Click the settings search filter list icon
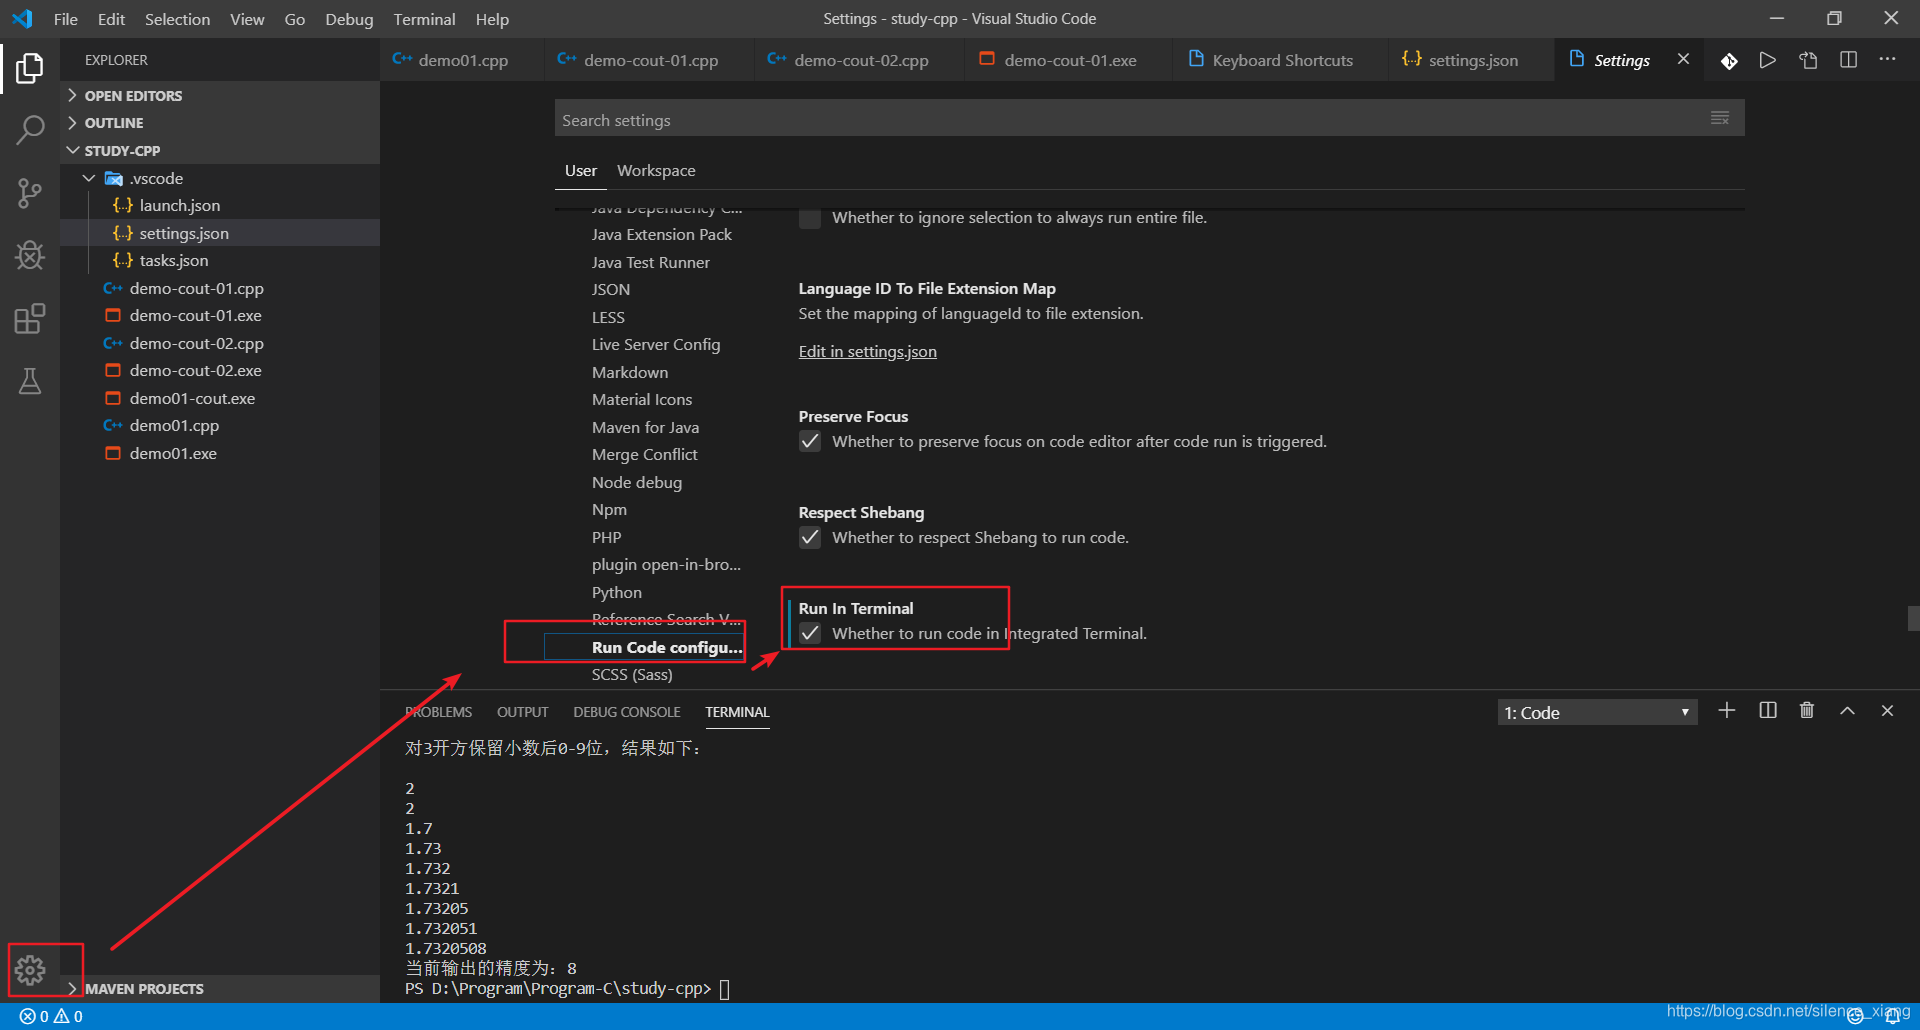The image size is (1920, 1030). (1720, 118)
